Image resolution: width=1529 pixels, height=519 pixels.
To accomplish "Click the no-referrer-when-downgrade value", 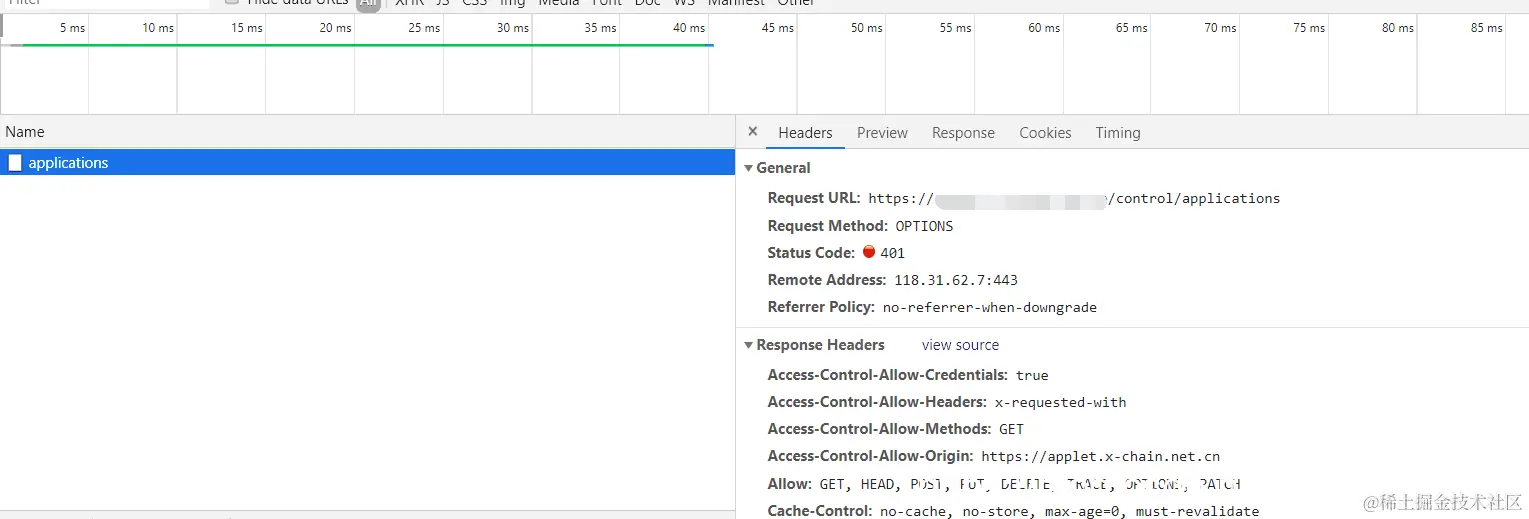I will coord(989,307).
